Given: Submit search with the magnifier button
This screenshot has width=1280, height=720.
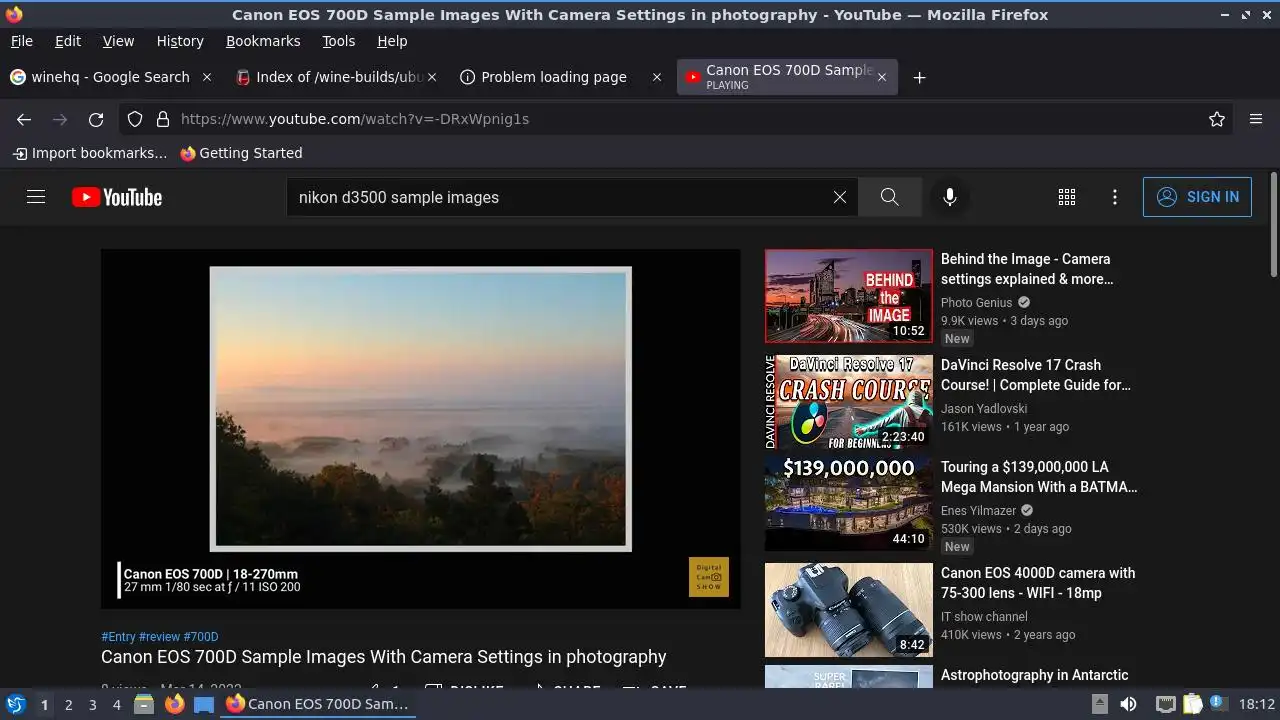Looking at the screenshot, I should [x=889, y=197].
